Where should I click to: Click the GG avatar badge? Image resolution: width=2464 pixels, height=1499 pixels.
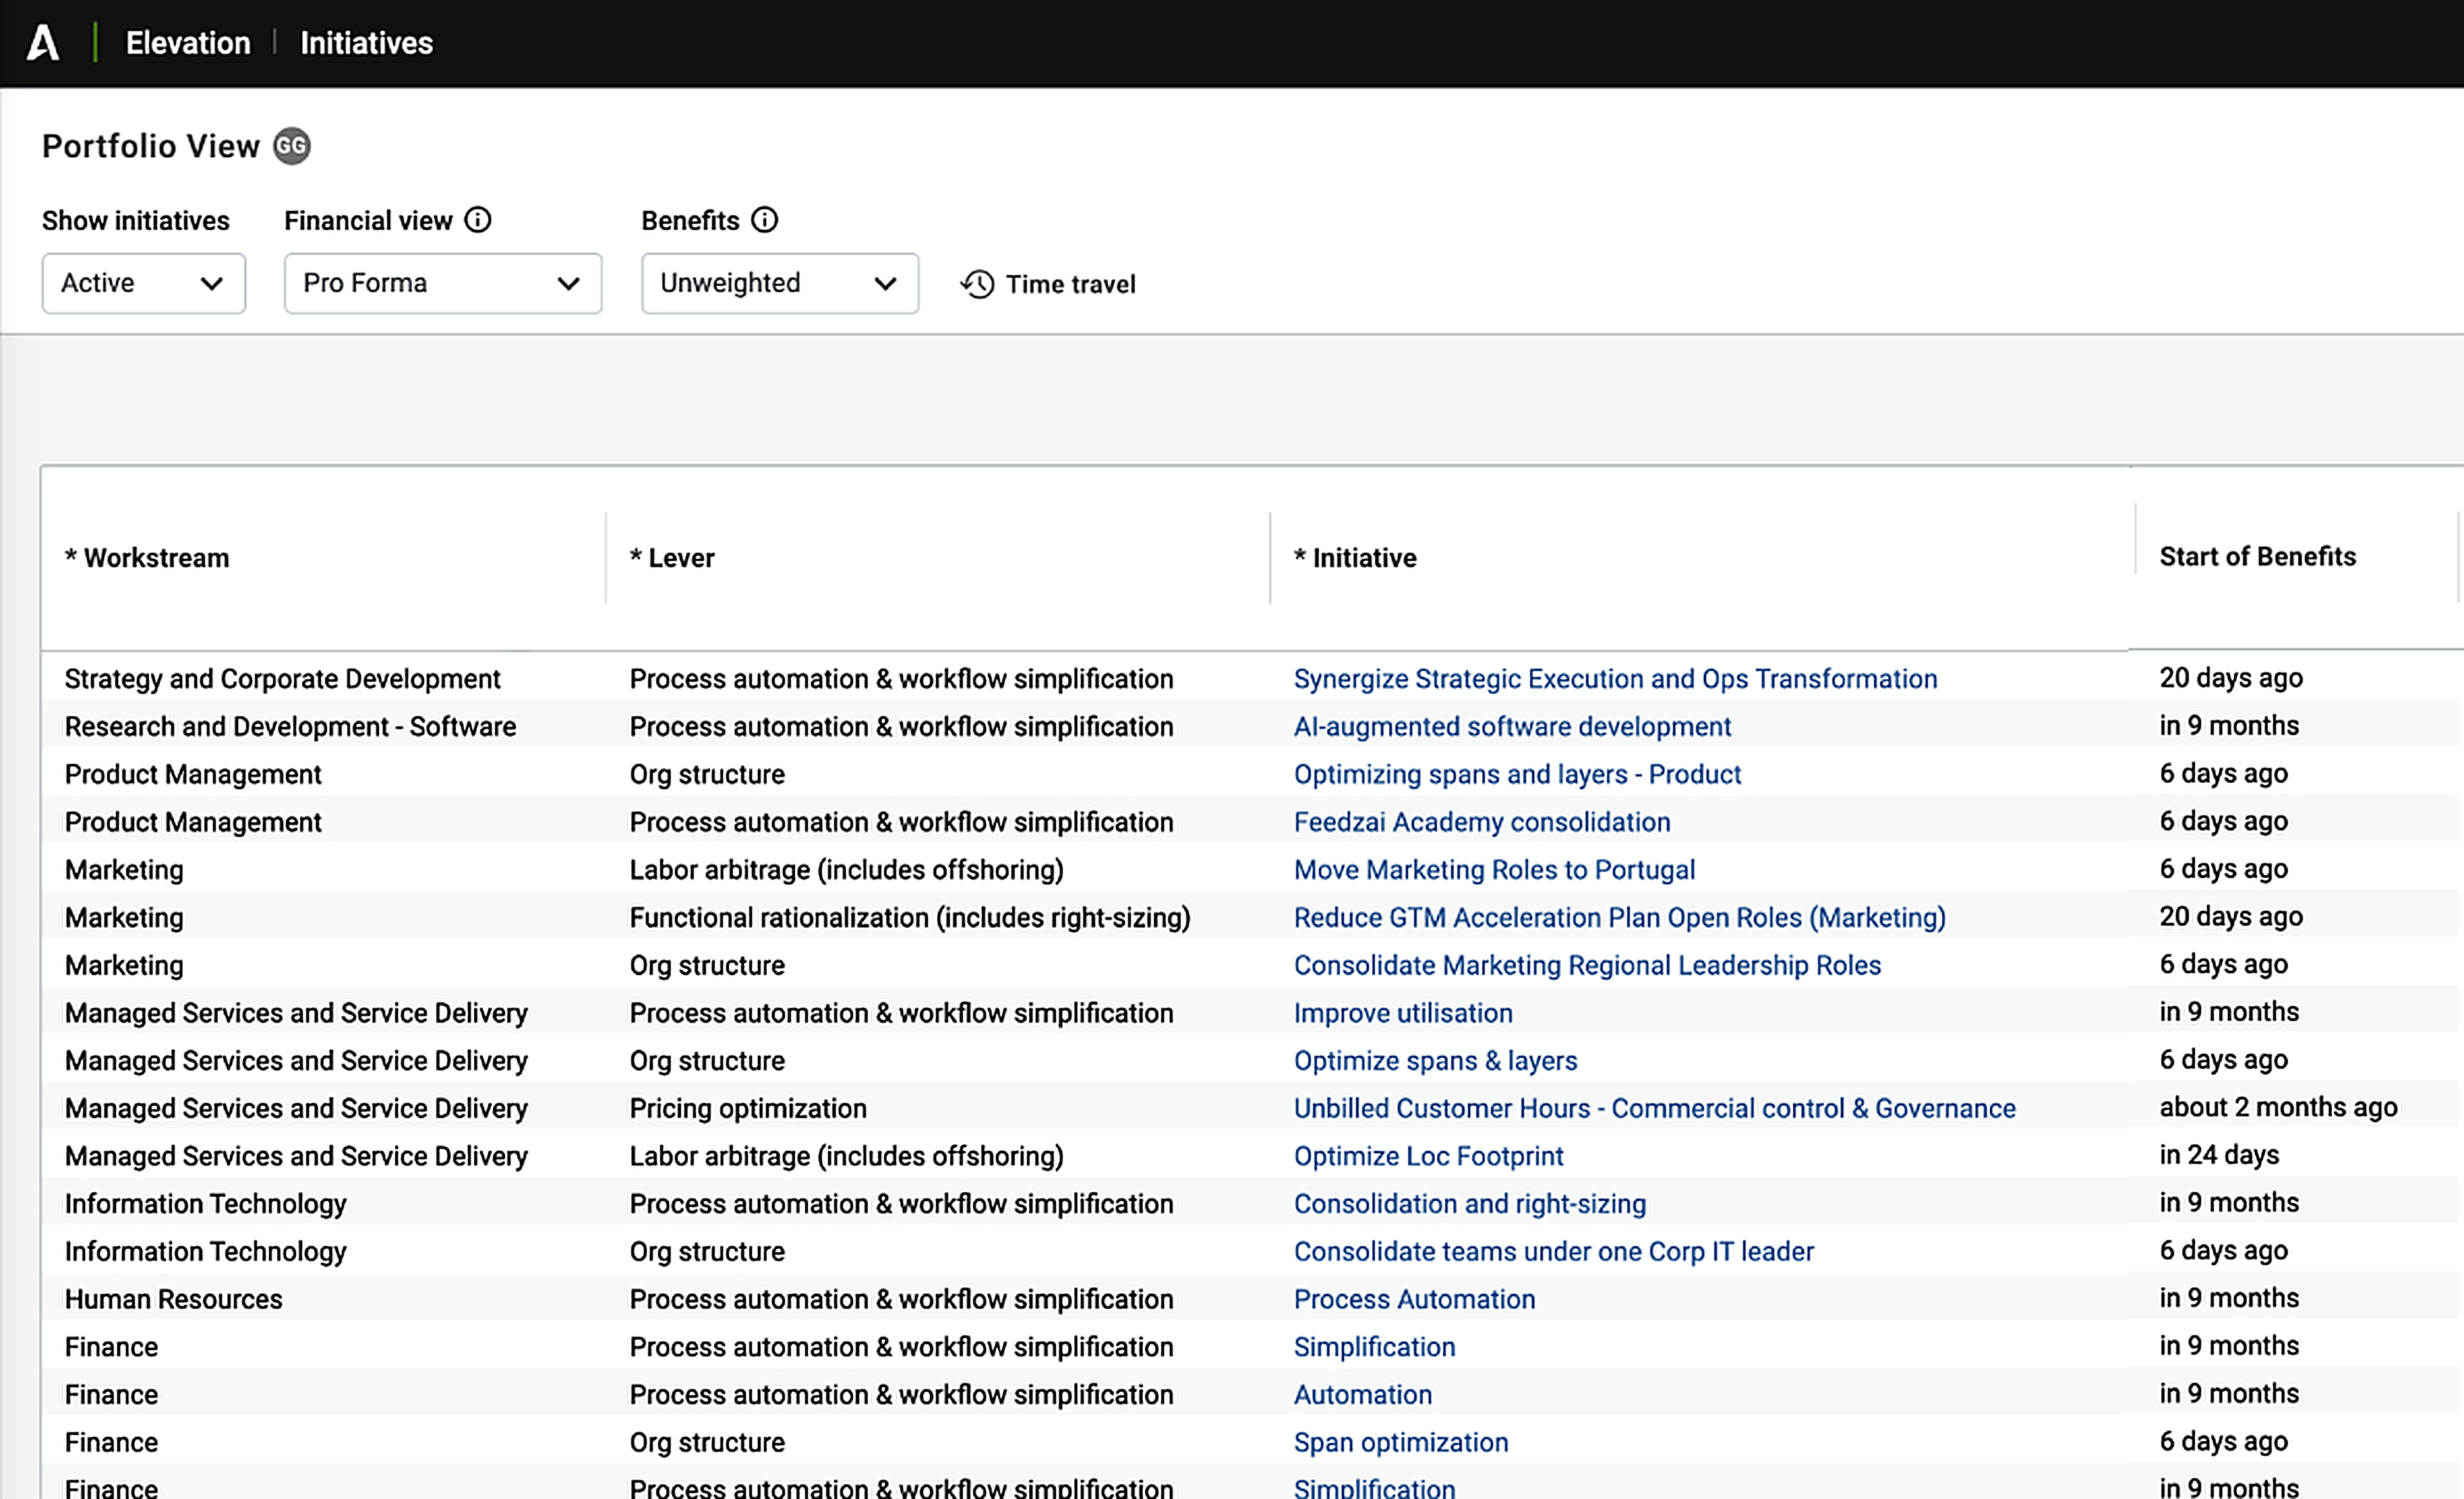point(292,146)
